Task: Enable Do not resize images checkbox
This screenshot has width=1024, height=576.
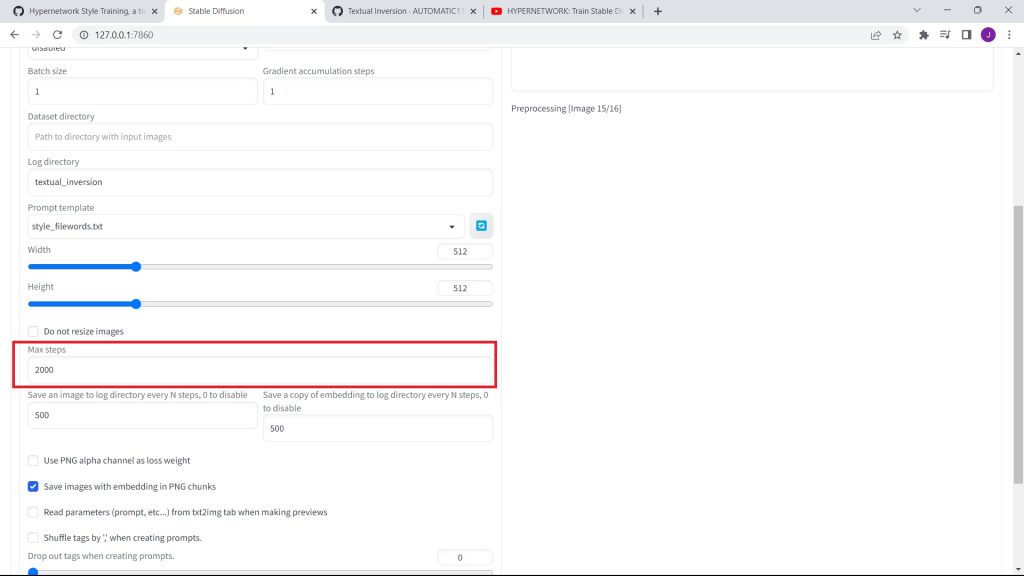Action: 33,331
